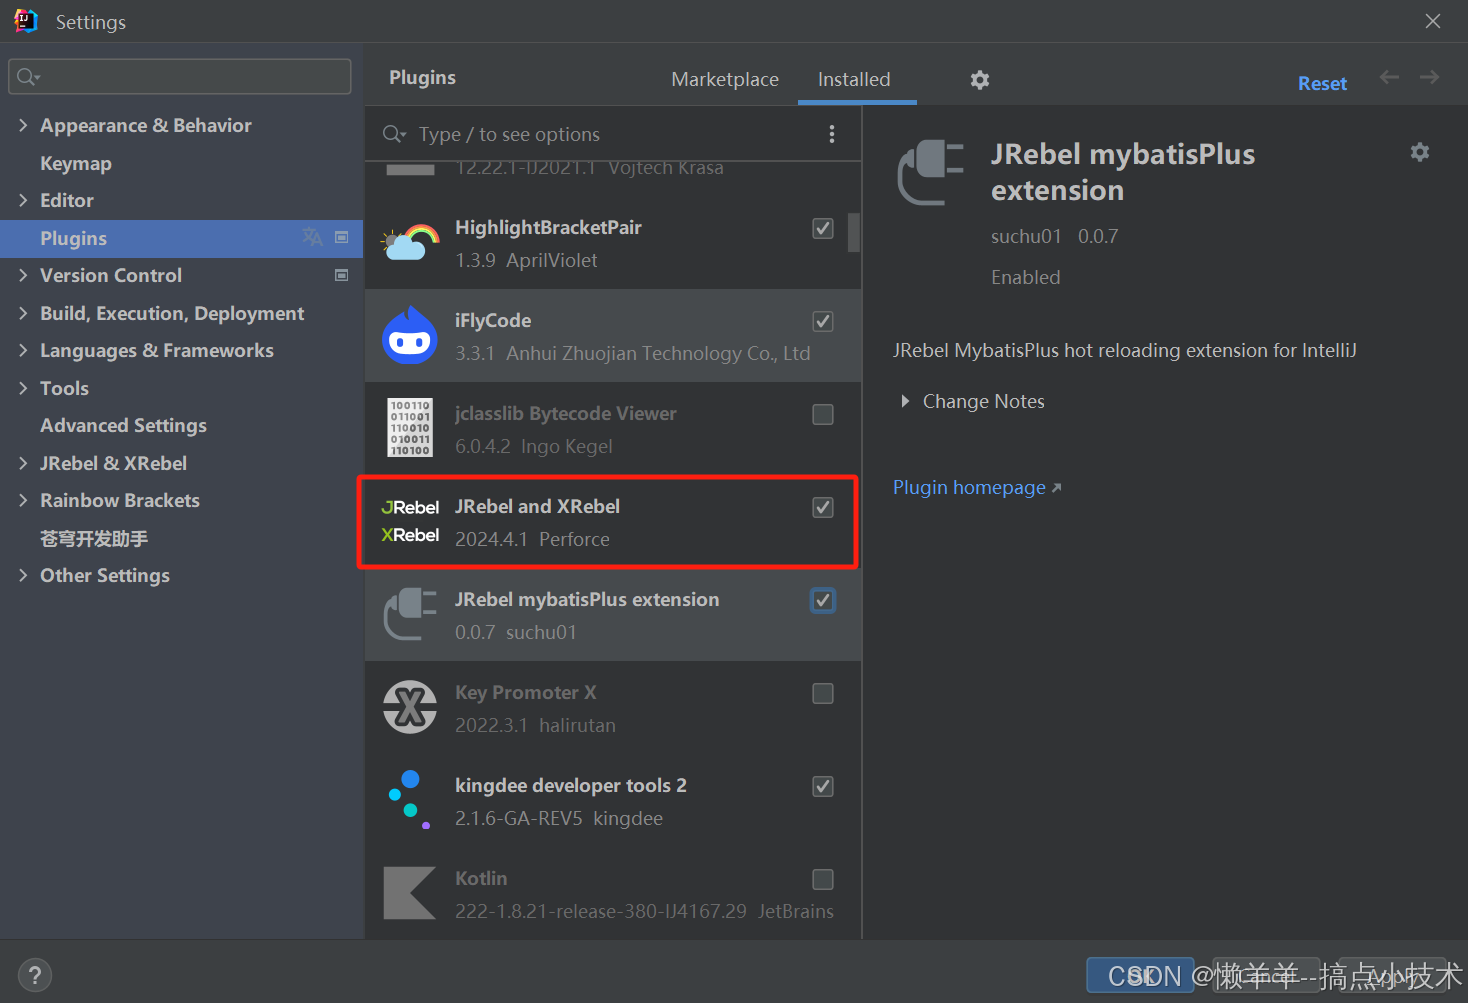The image size is (1468, 1003).
Task: Click the IntelliJ logo in title bar
Action: pos(26,21)
